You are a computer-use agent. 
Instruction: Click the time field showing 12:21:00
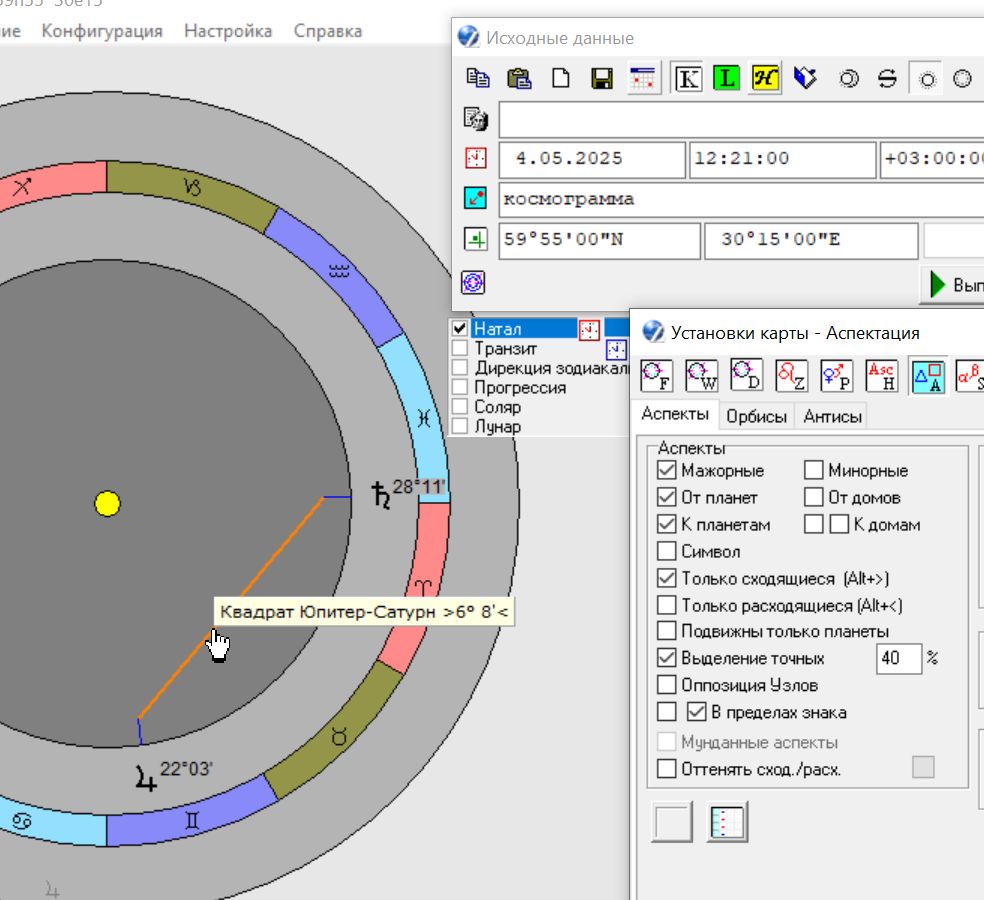coord(783,159)
